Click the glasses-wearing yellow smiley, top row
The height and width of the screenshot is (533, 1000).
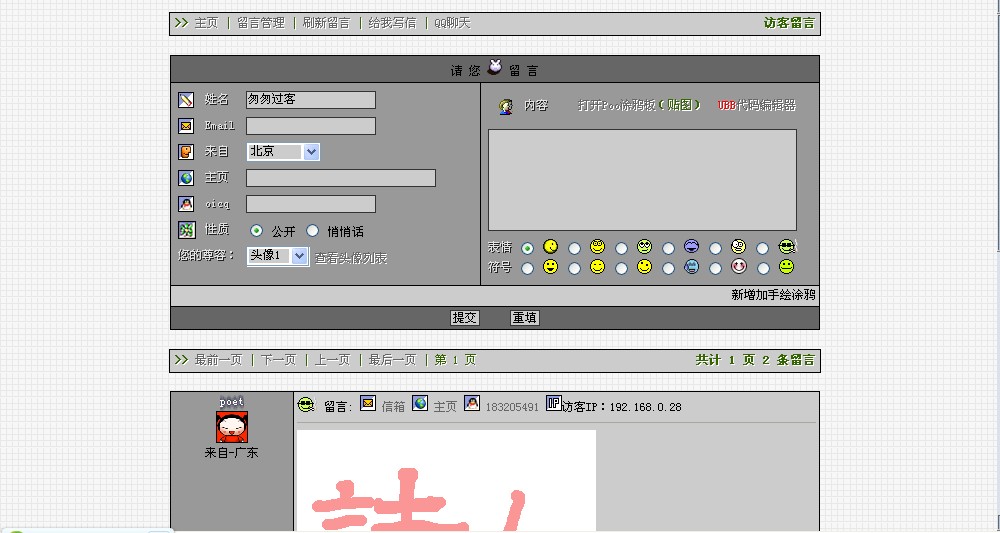[x=597, y=247]
